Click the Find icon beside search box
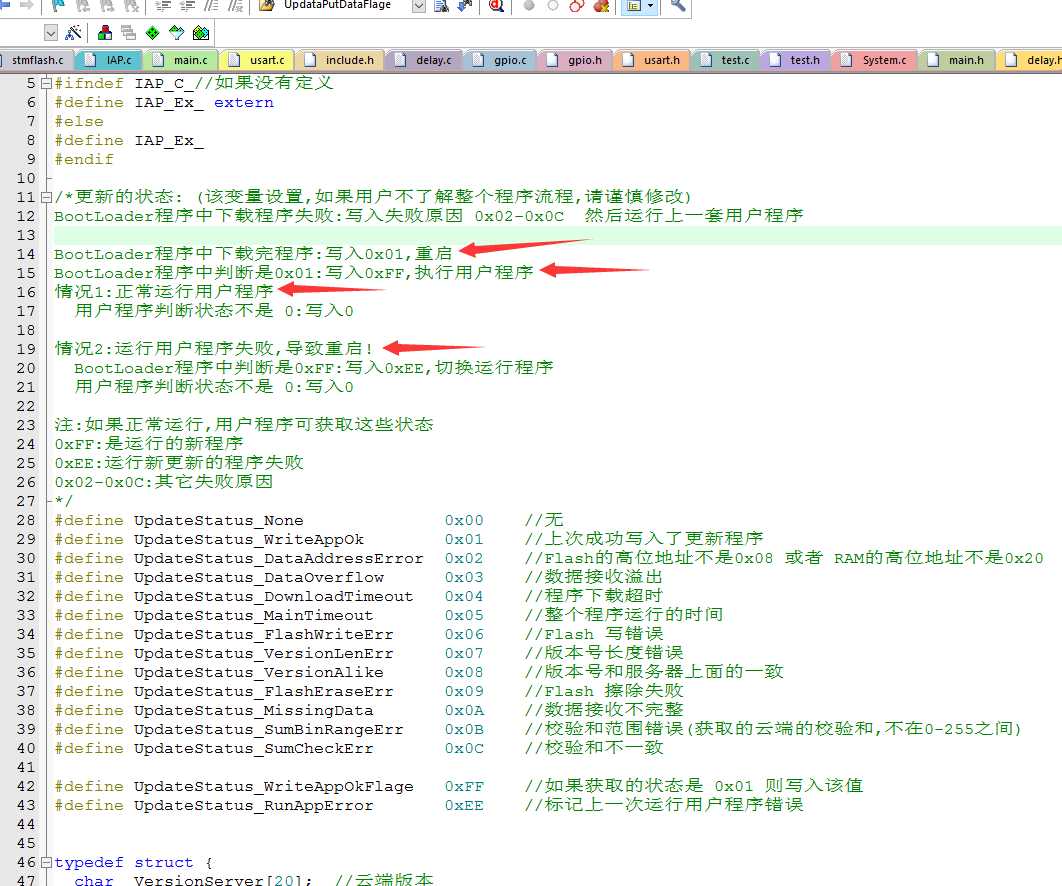1062x886 pixels. (x=442, y=6)
